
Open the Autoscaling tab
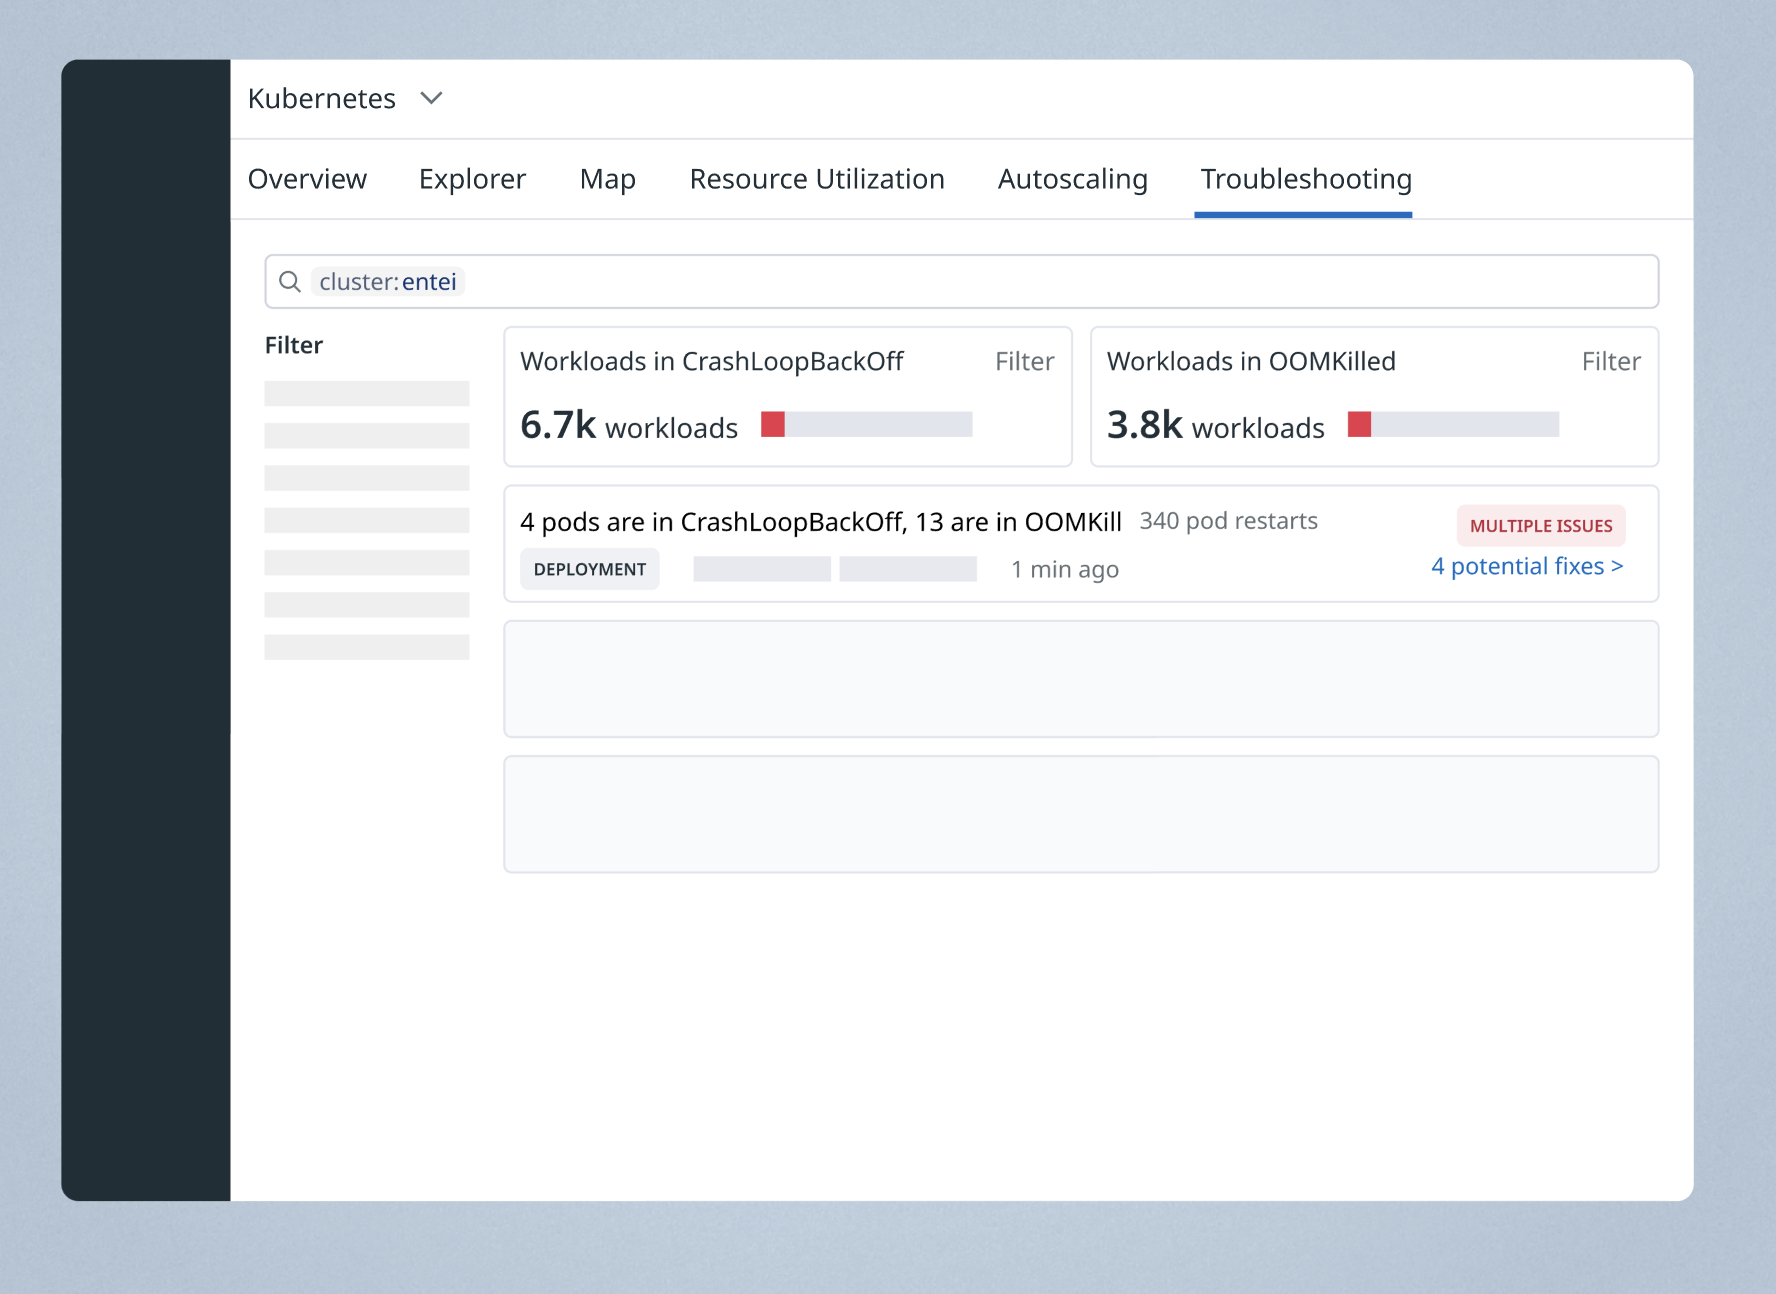[x=1072, y=179]
